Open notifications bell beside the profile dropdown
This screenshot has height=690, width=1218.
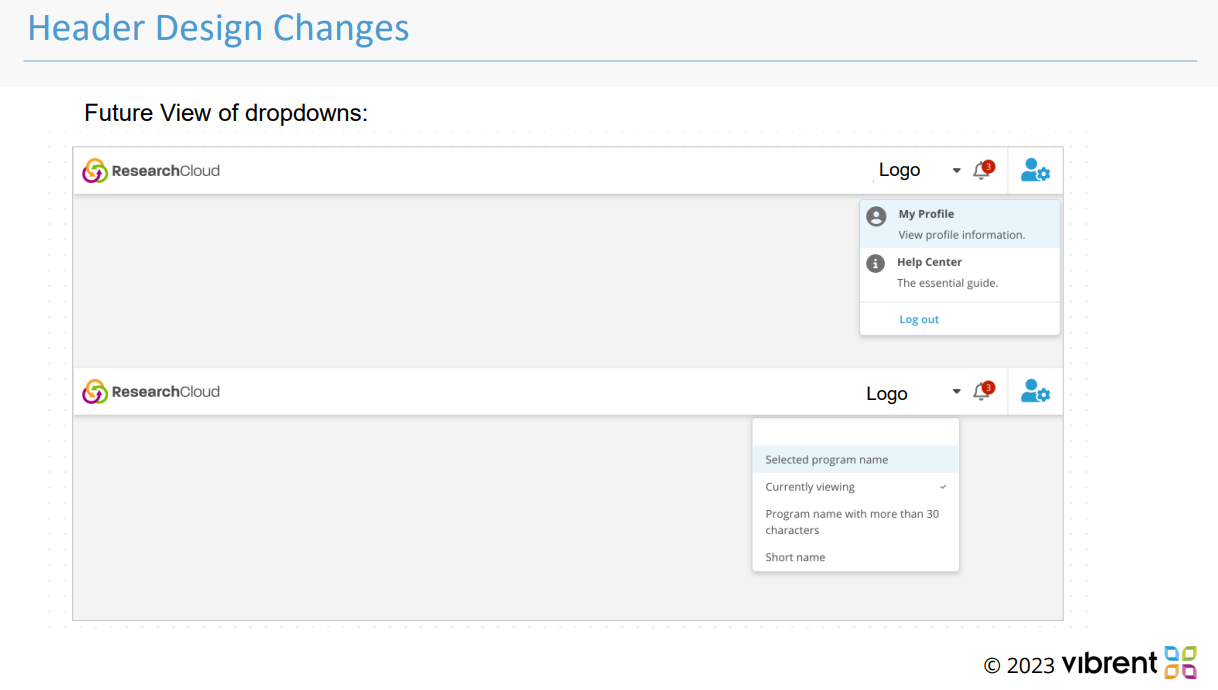click(982, 171)
